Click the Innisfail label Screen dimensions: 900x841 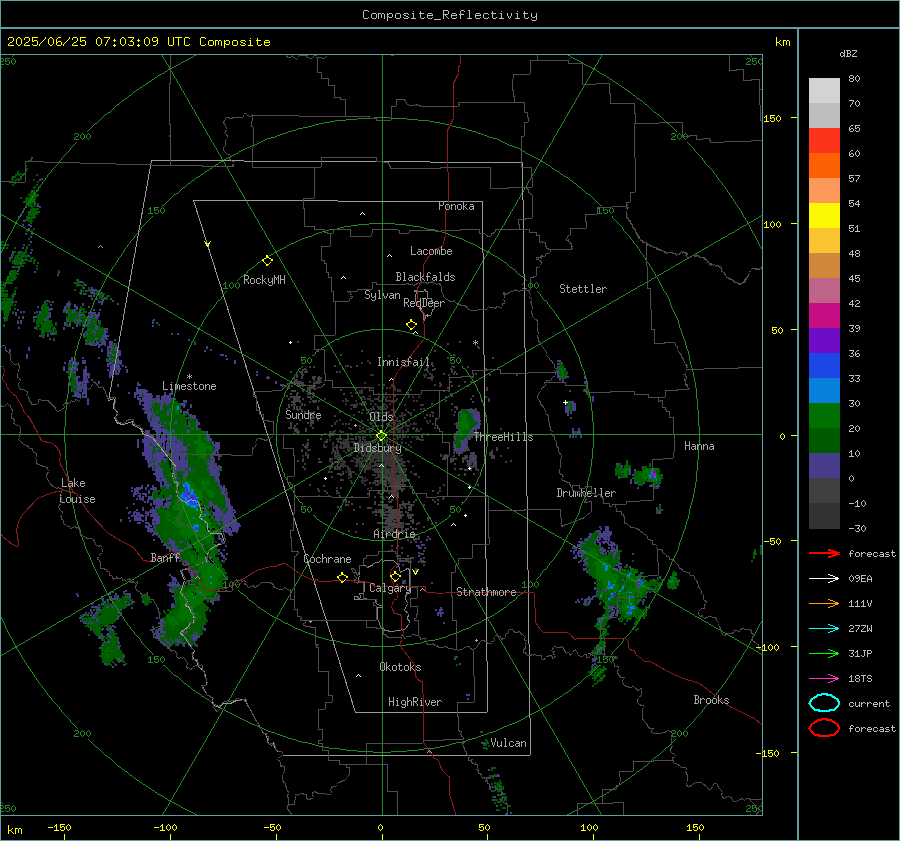coord(403,362)
